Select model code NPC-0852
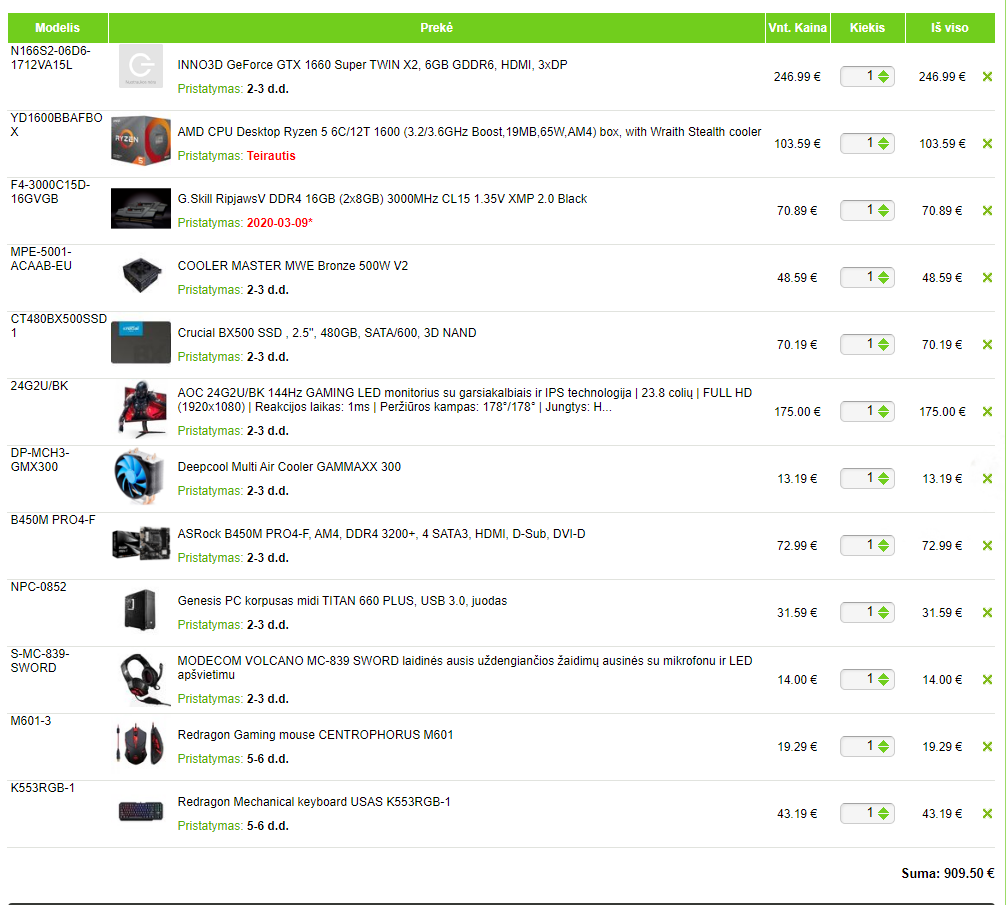Screen dimensions: 1007x905 point(39,587)
